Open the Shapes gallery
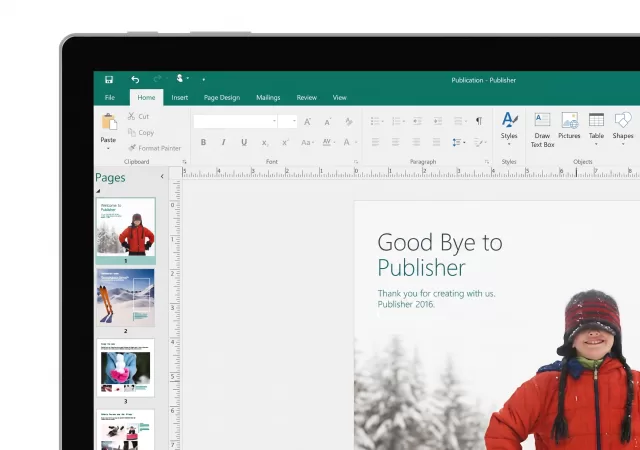 623,129
